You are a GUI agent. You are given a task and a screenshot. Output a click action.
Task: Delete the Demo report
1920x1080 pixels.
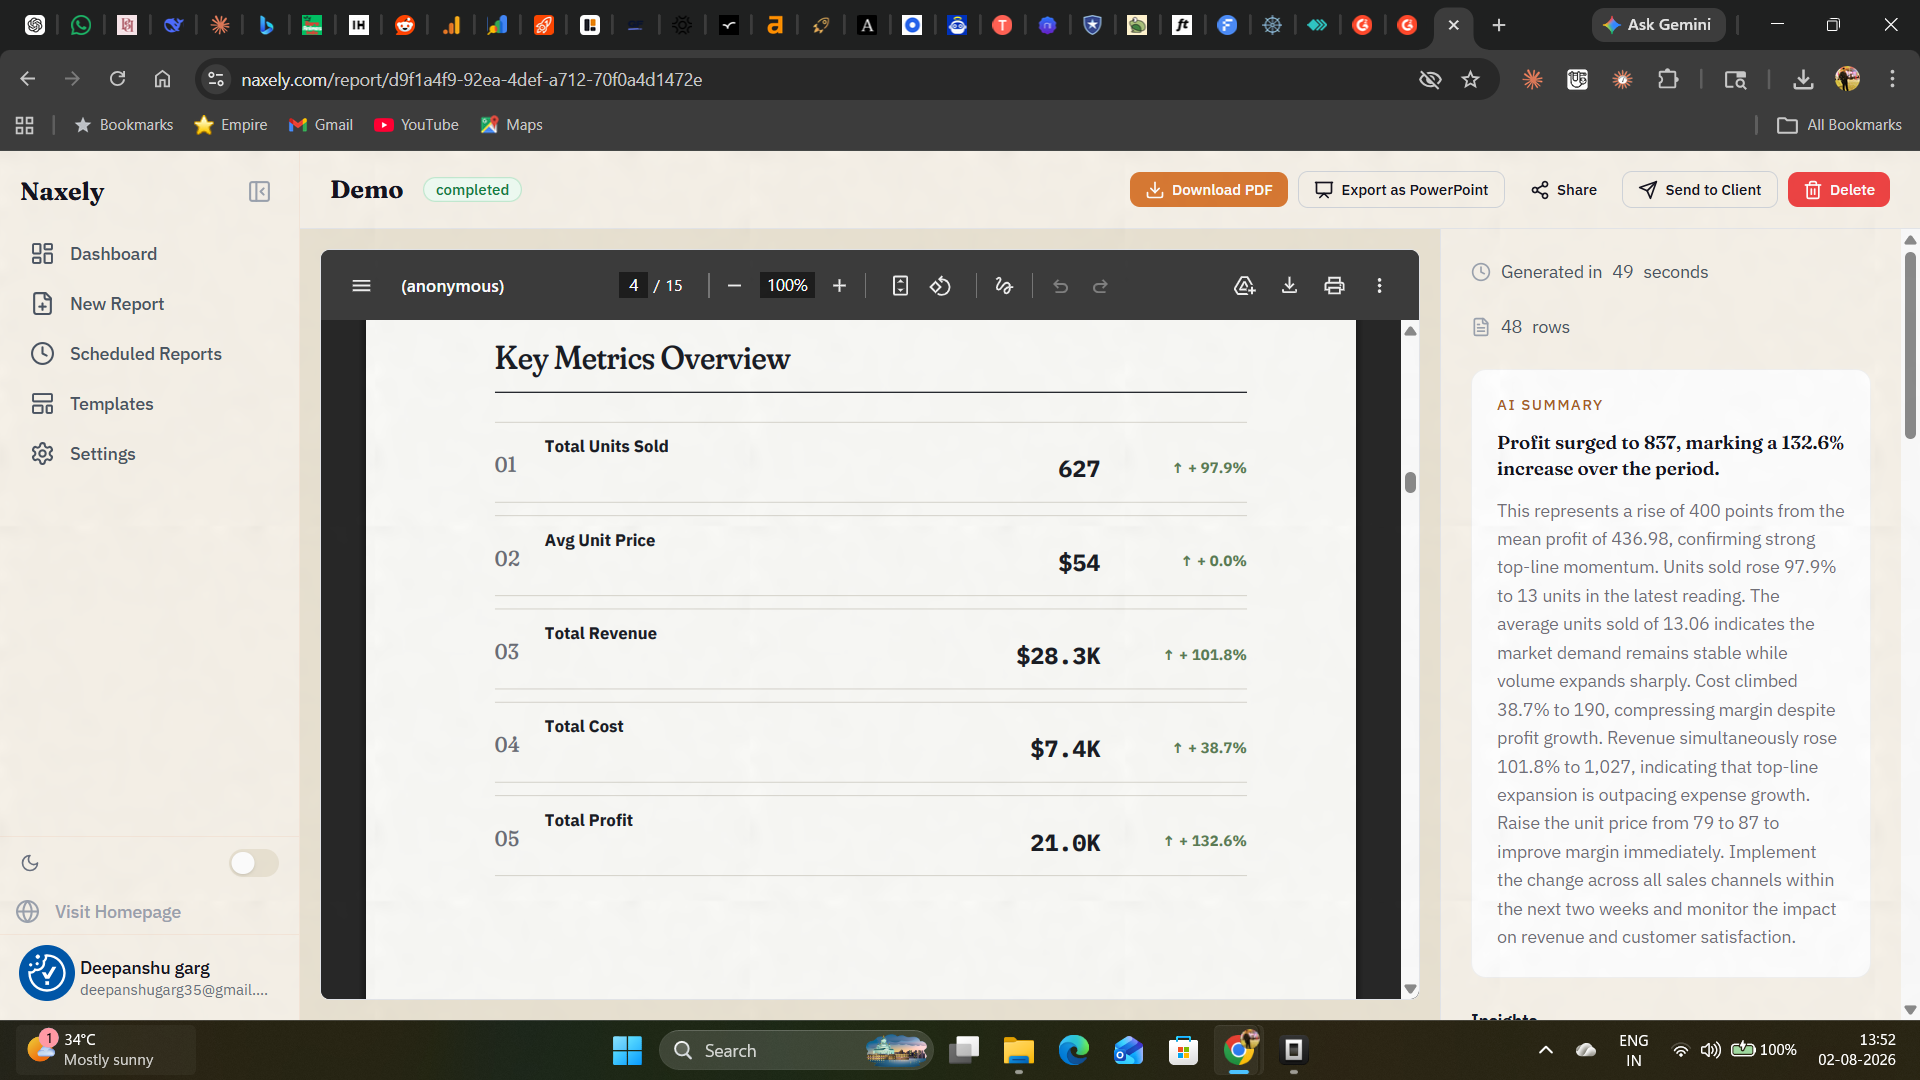click(x=1838, y=190)
